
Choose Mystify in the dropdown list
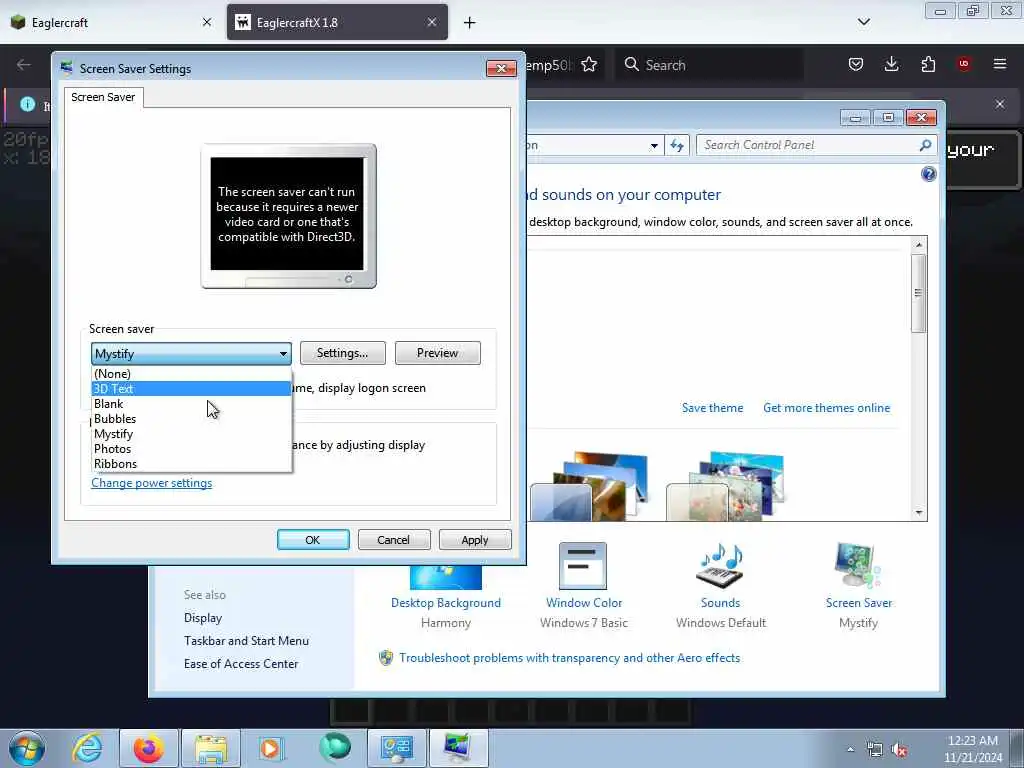click(x=191, y=434)
